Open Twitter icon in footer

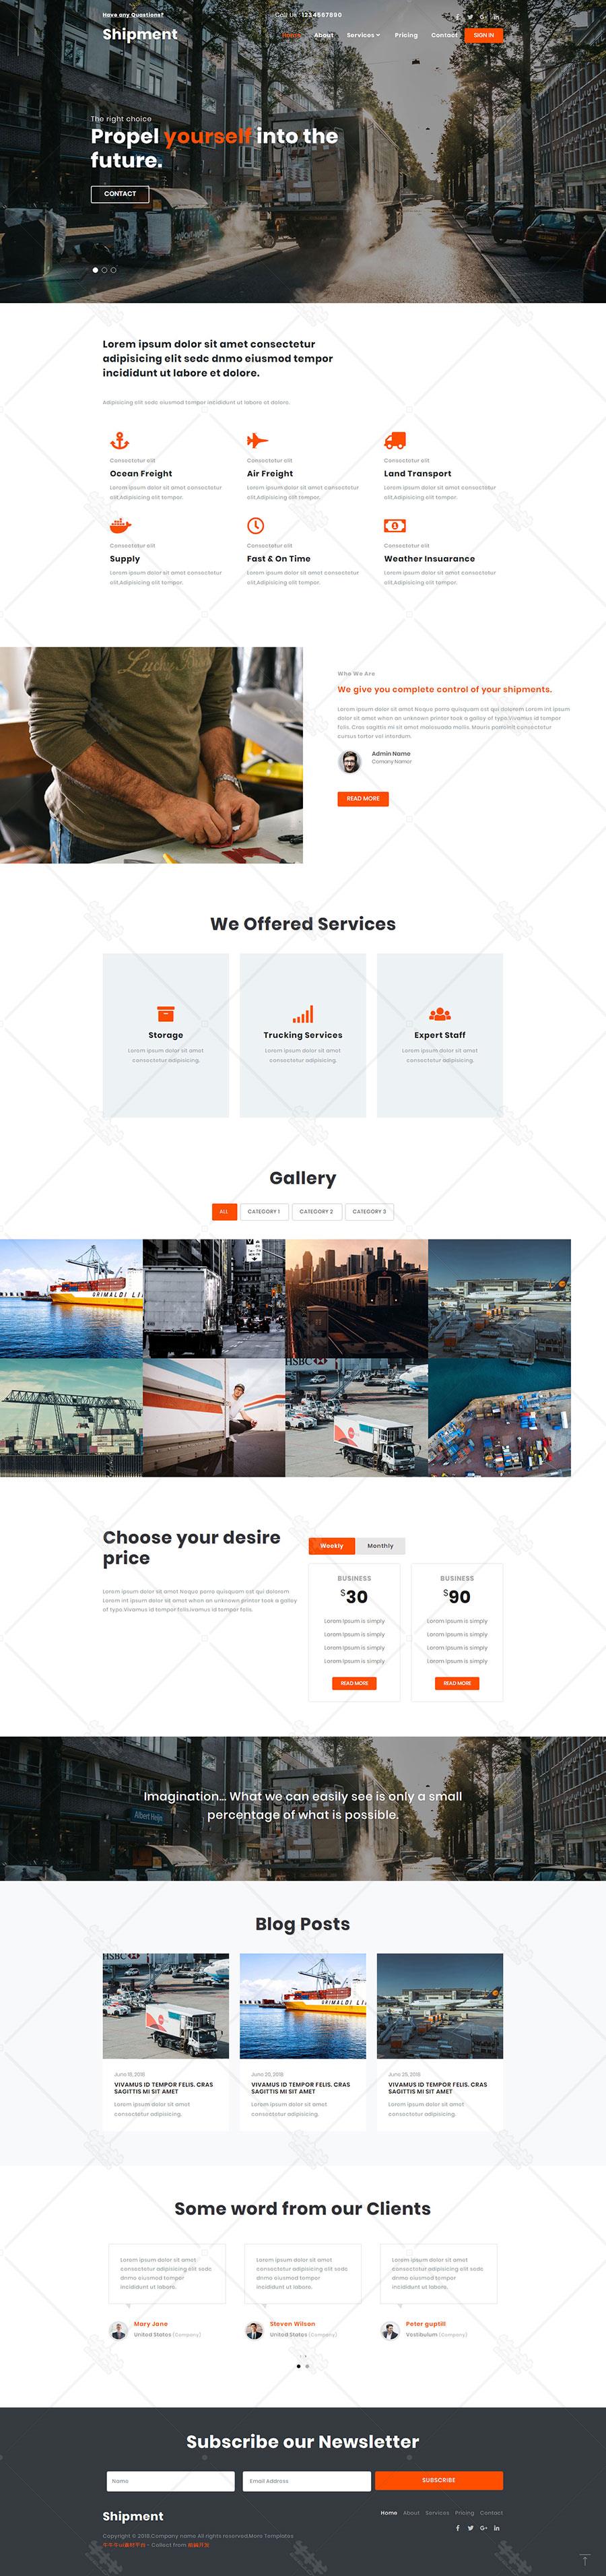470,2529
